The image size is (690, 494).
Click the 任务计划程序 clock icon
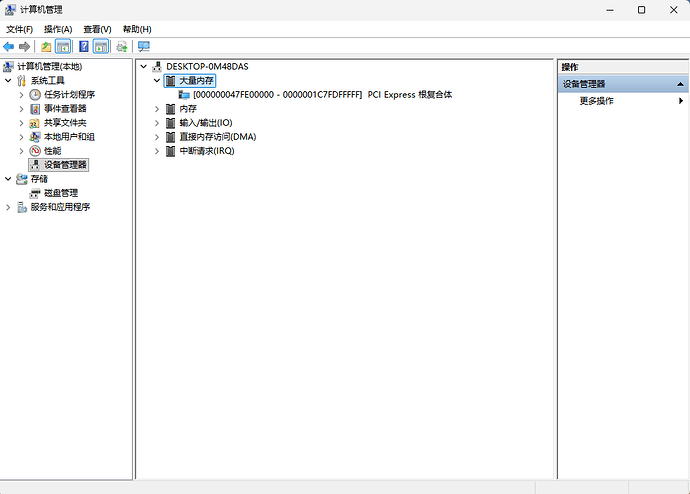pyautogui.click(x=35, y=95)
